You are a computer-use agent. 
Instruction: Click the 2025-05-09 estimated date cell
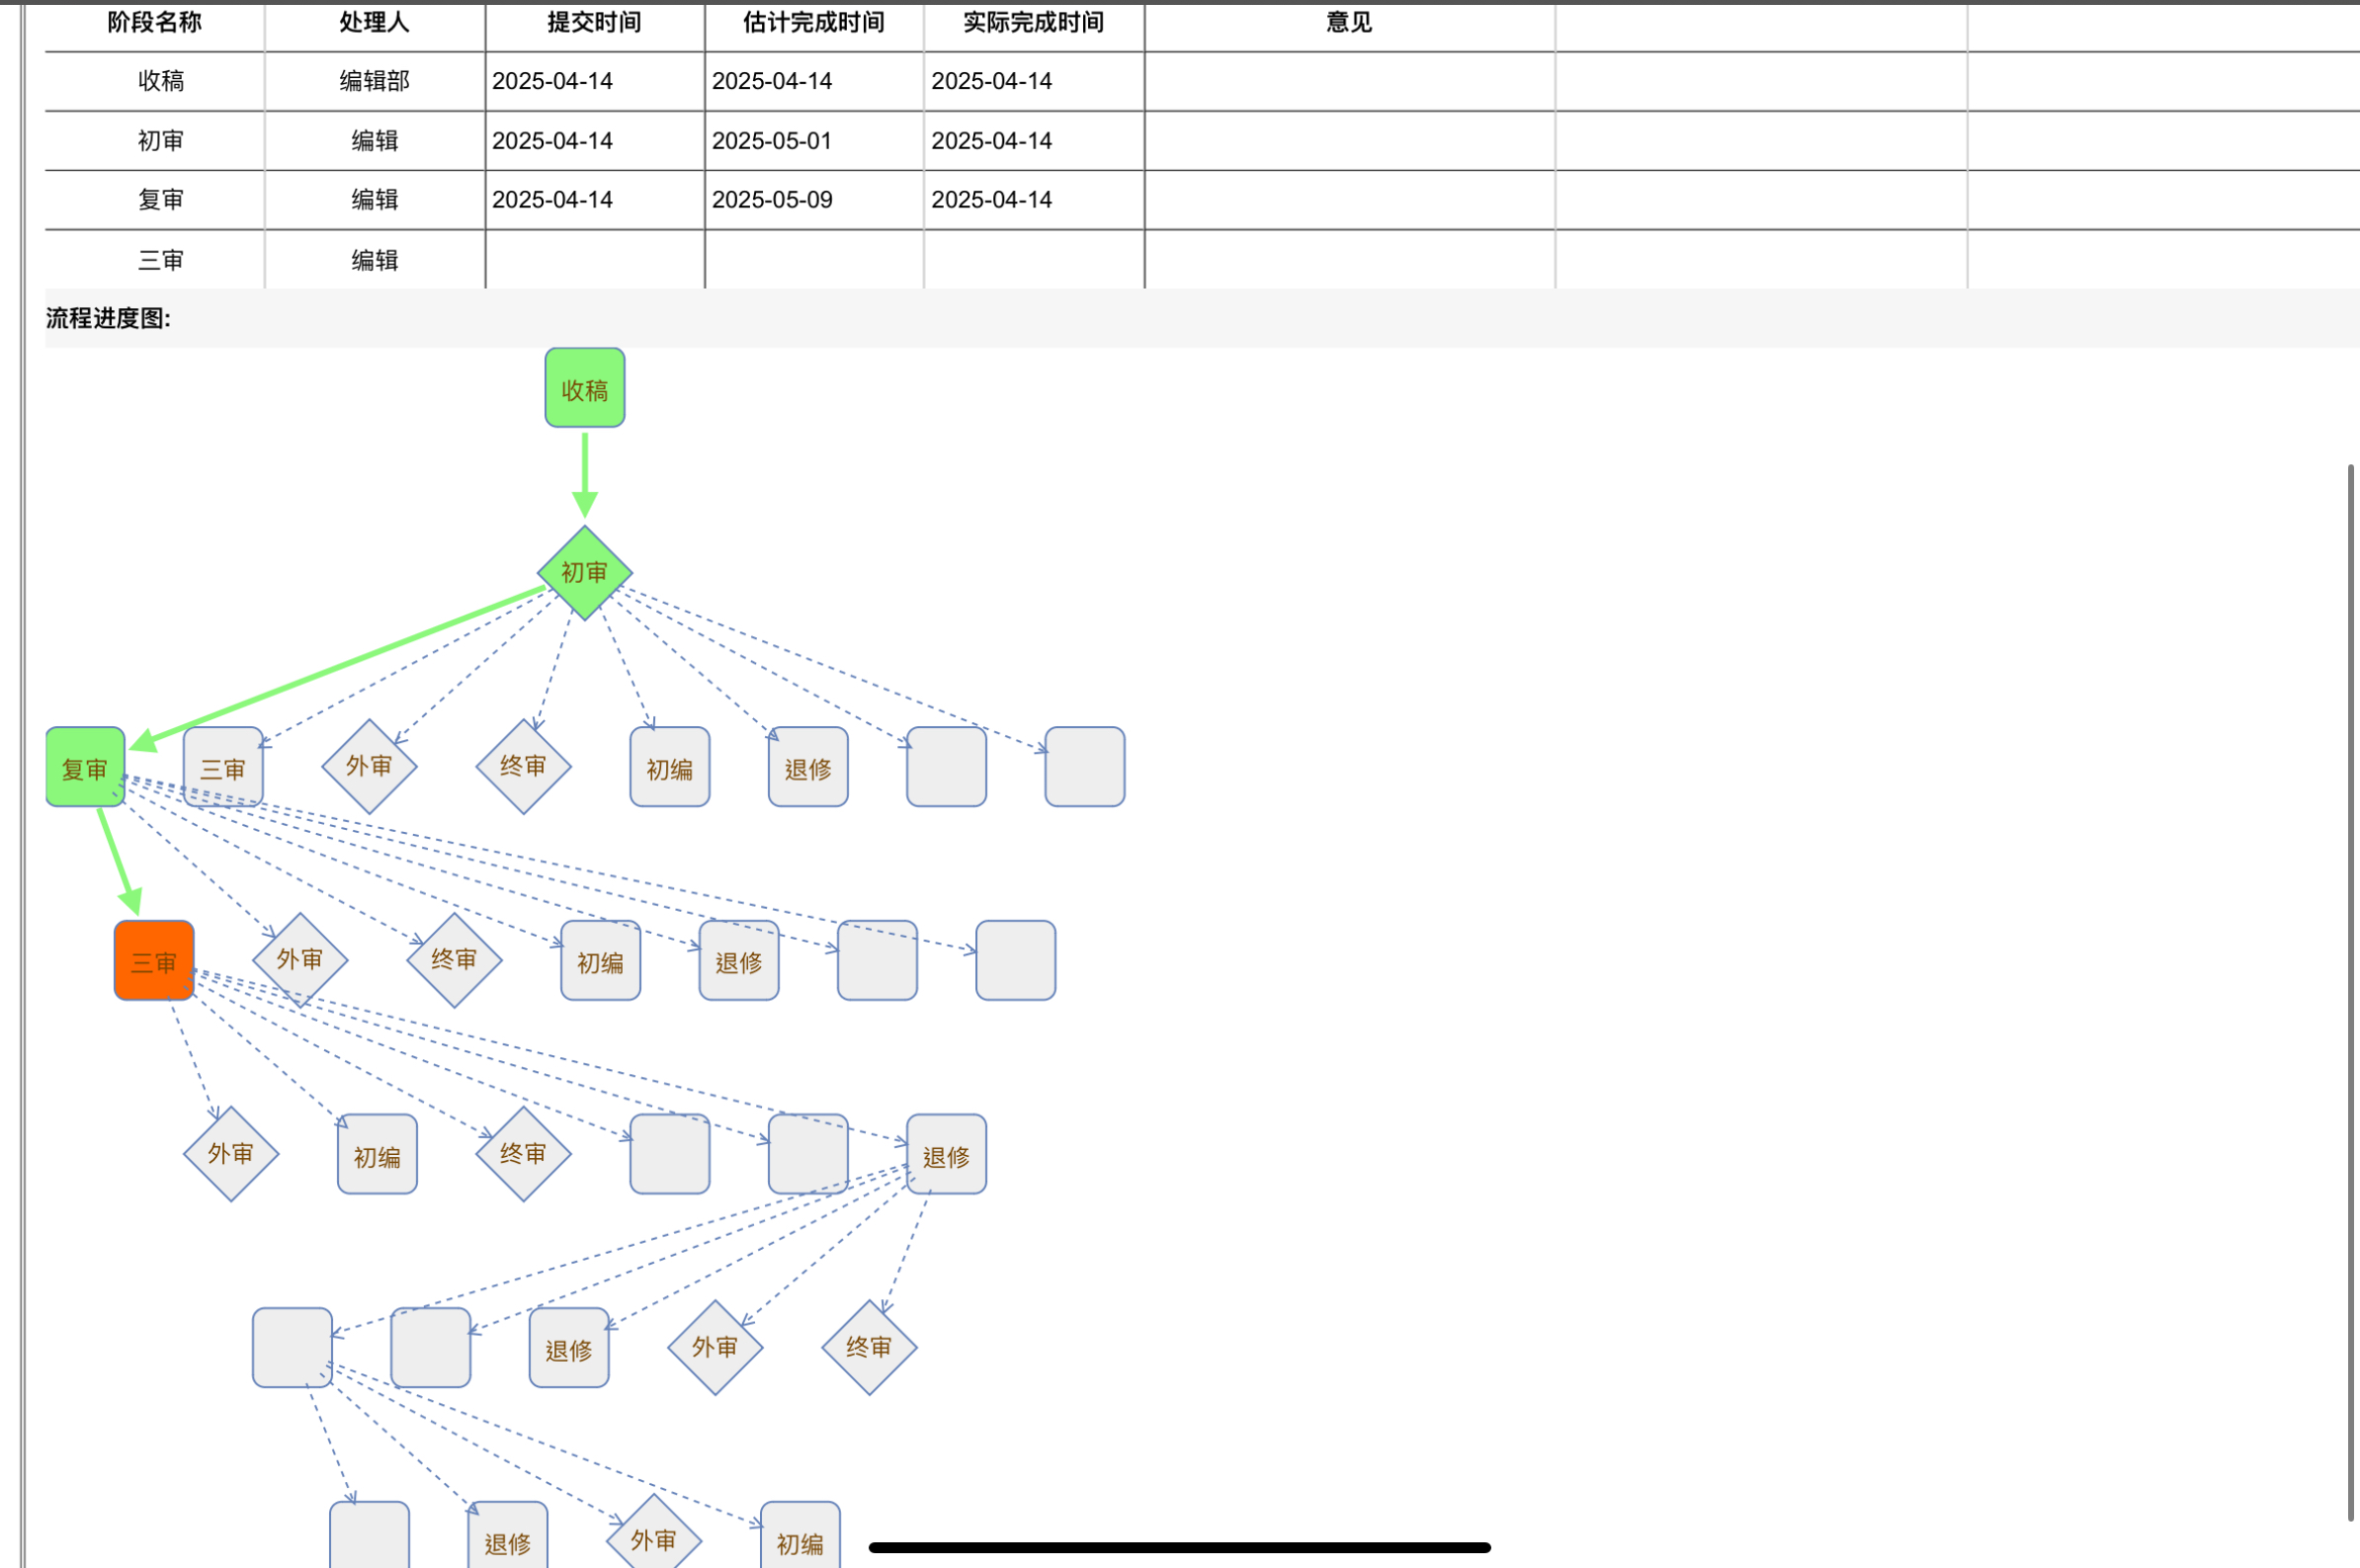[772, 200]
